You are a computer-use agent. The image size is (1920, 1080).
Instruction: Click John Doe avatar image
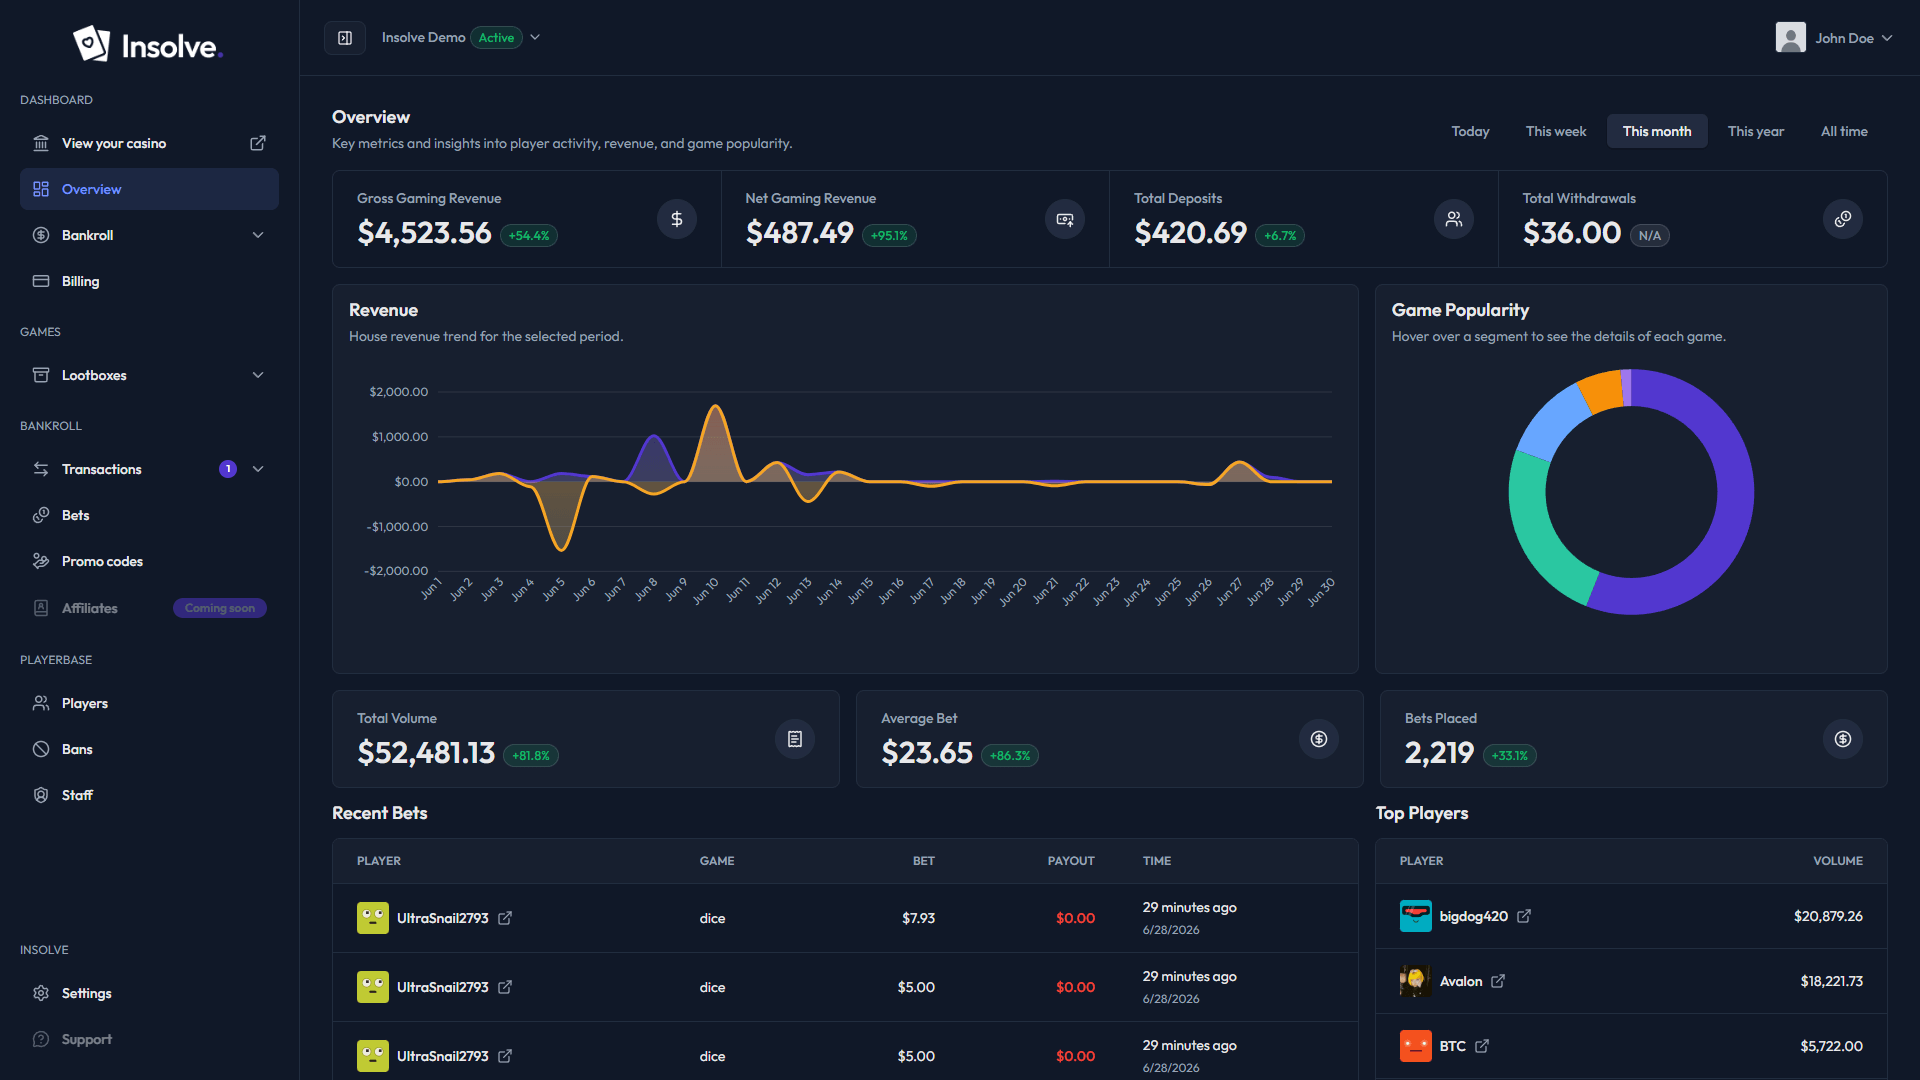coord(1790,38)
